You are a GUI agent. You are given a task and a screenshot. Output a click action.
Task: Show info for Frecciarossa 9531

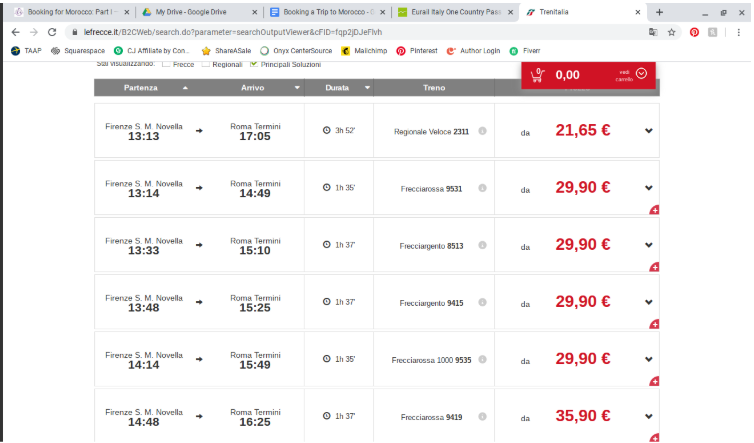482,188
